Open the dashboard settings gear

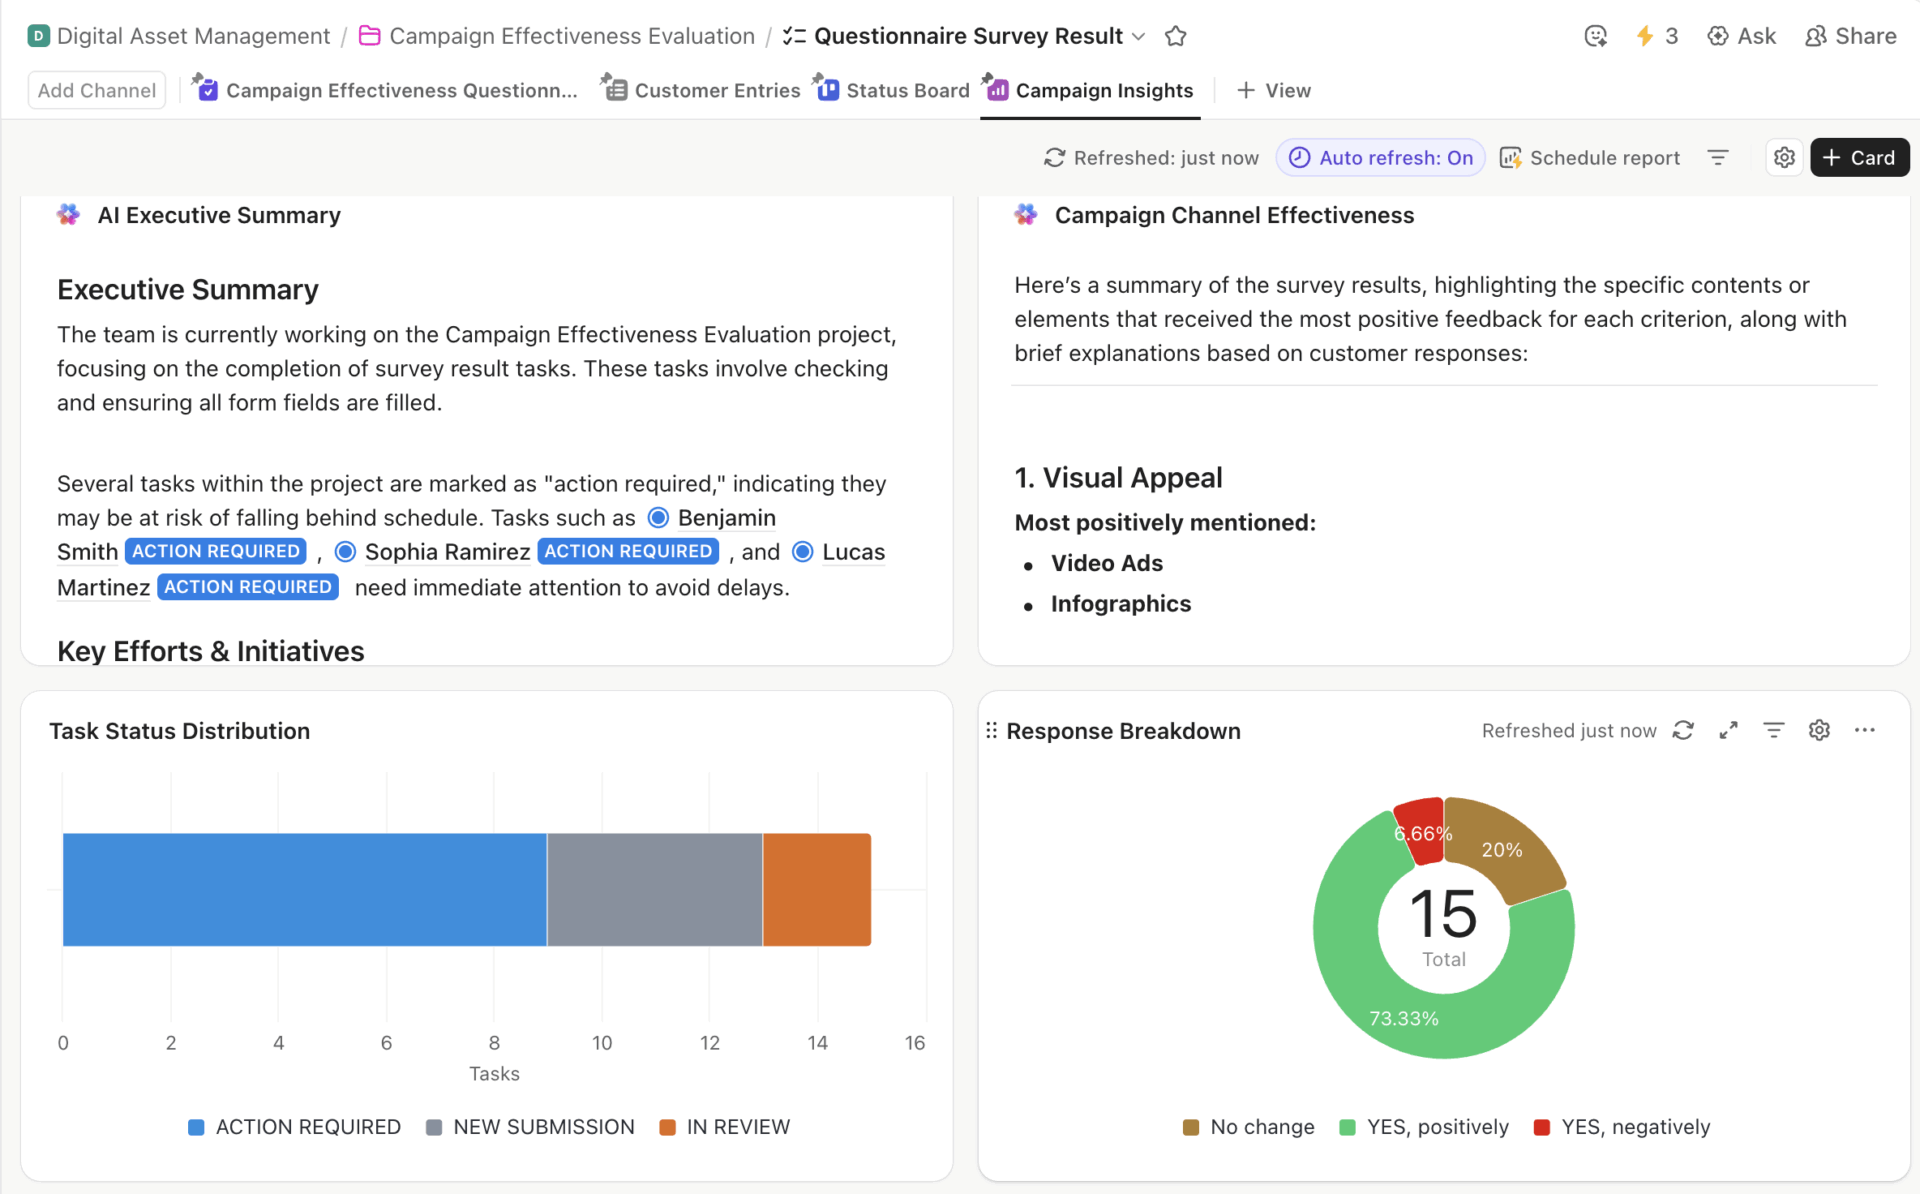[x=1784, y=157]
